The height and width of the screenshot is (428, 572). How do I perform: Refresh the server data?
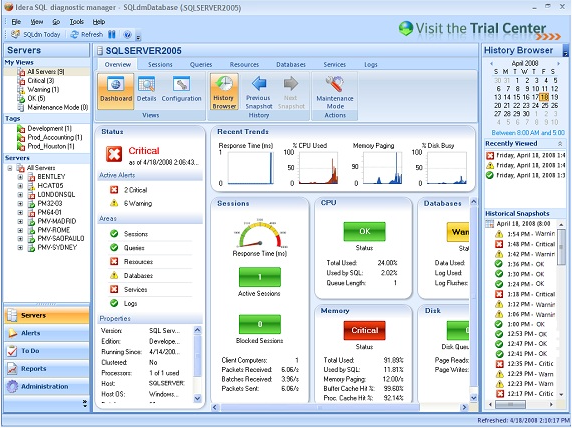(x=87, y=34)
